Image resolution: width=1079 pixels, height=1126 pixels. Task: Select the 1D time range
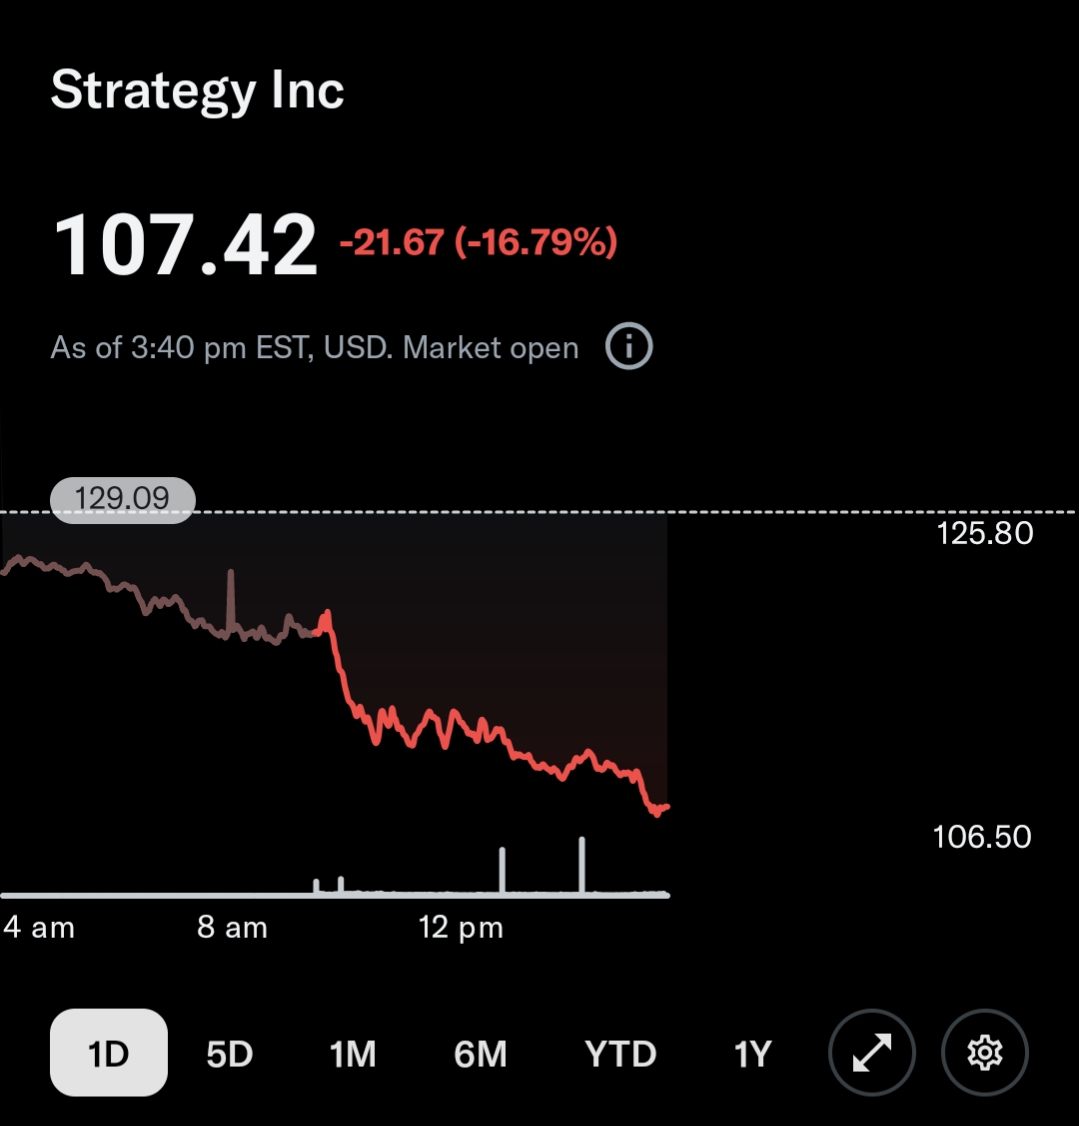[x=109, y=1053]
